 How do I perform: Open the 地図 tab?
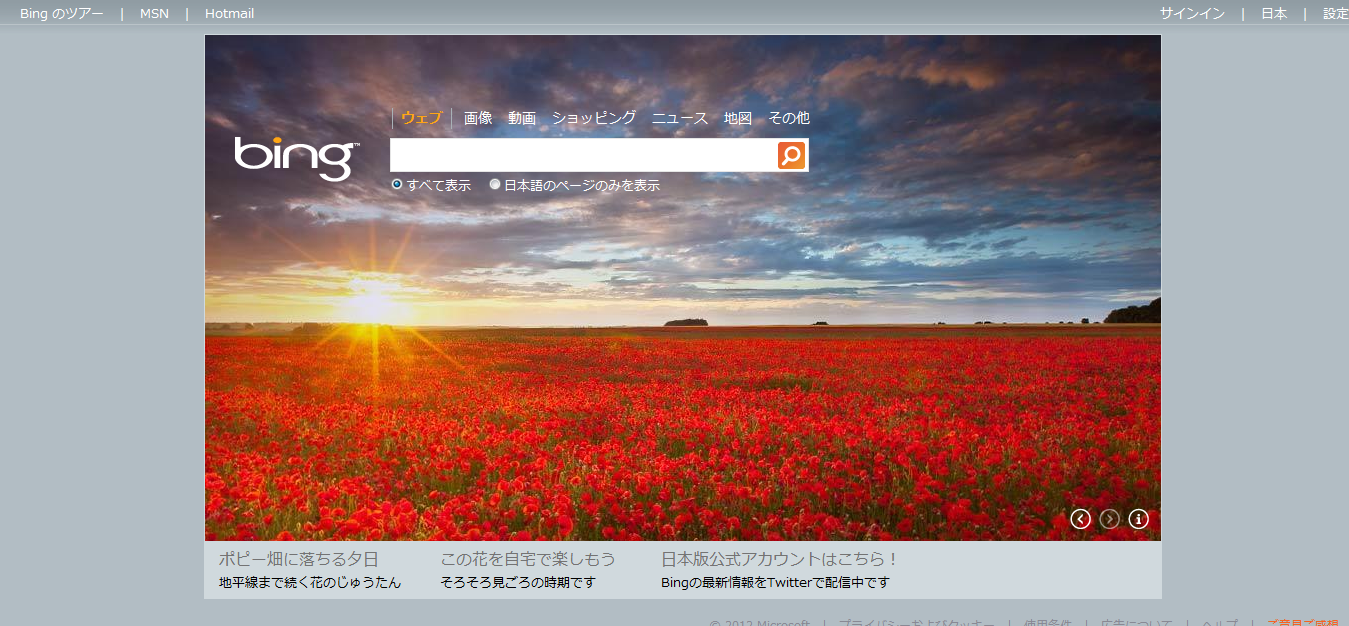coord(738,118)
